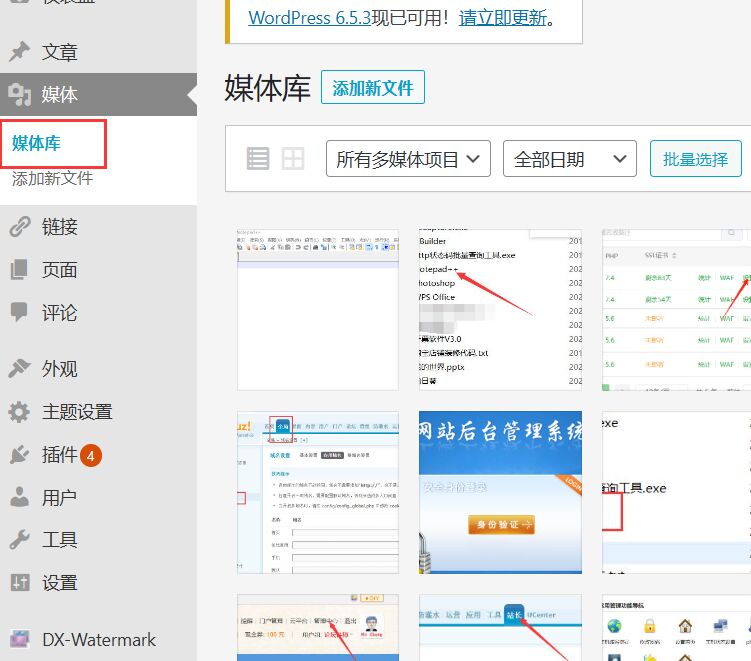
Task: Click the Tools wrench icon
Action: coord(19,540)
